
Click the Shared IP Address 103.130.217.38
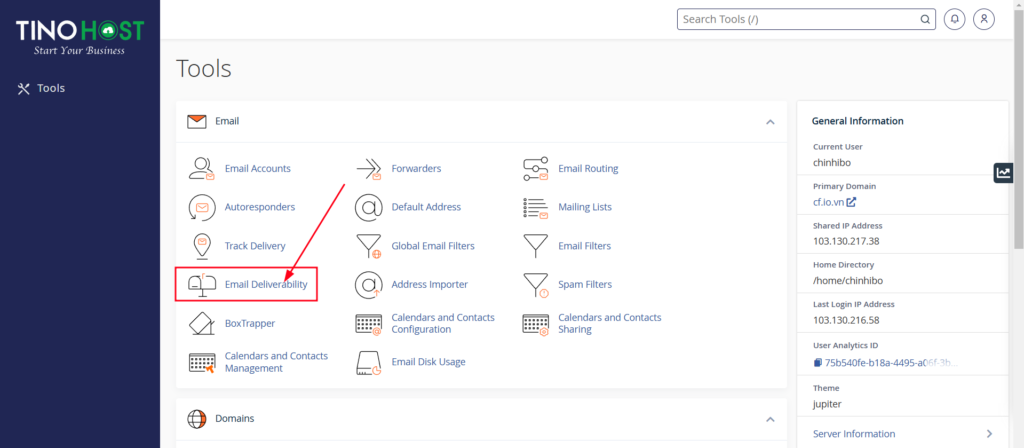click(846, 242)
